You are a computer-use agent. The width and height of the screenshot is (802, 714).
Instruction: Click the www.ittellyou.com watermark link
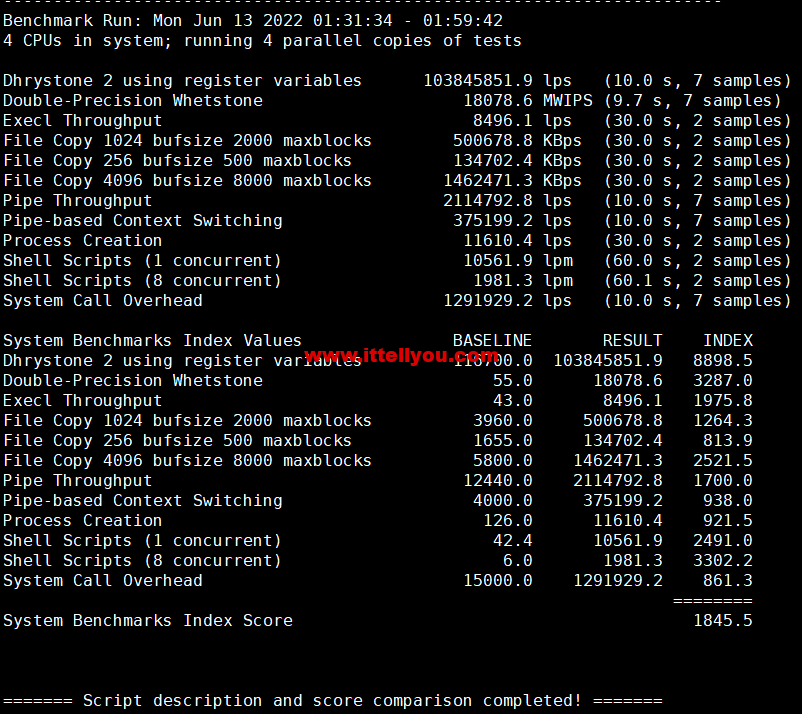point(401,355)
